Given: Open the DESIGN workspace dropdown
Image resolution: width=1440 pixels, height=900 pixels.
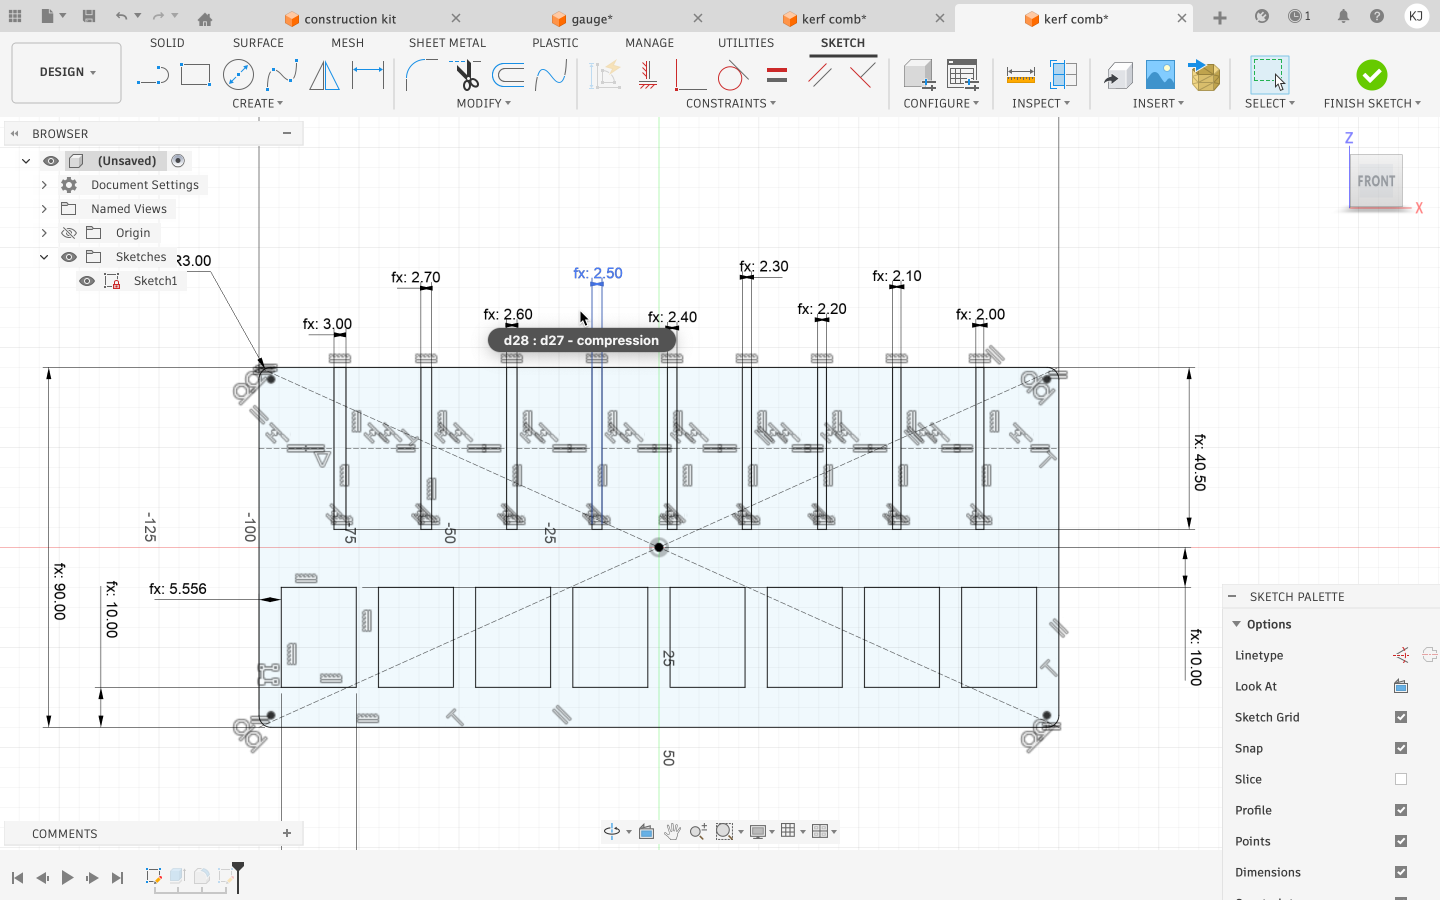Looking at the screenshot, I should [67, 73].
